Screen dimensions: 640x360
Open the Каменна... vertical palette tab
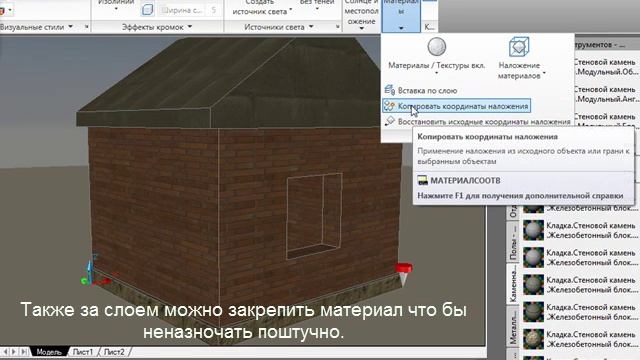(x=513, y=283)
